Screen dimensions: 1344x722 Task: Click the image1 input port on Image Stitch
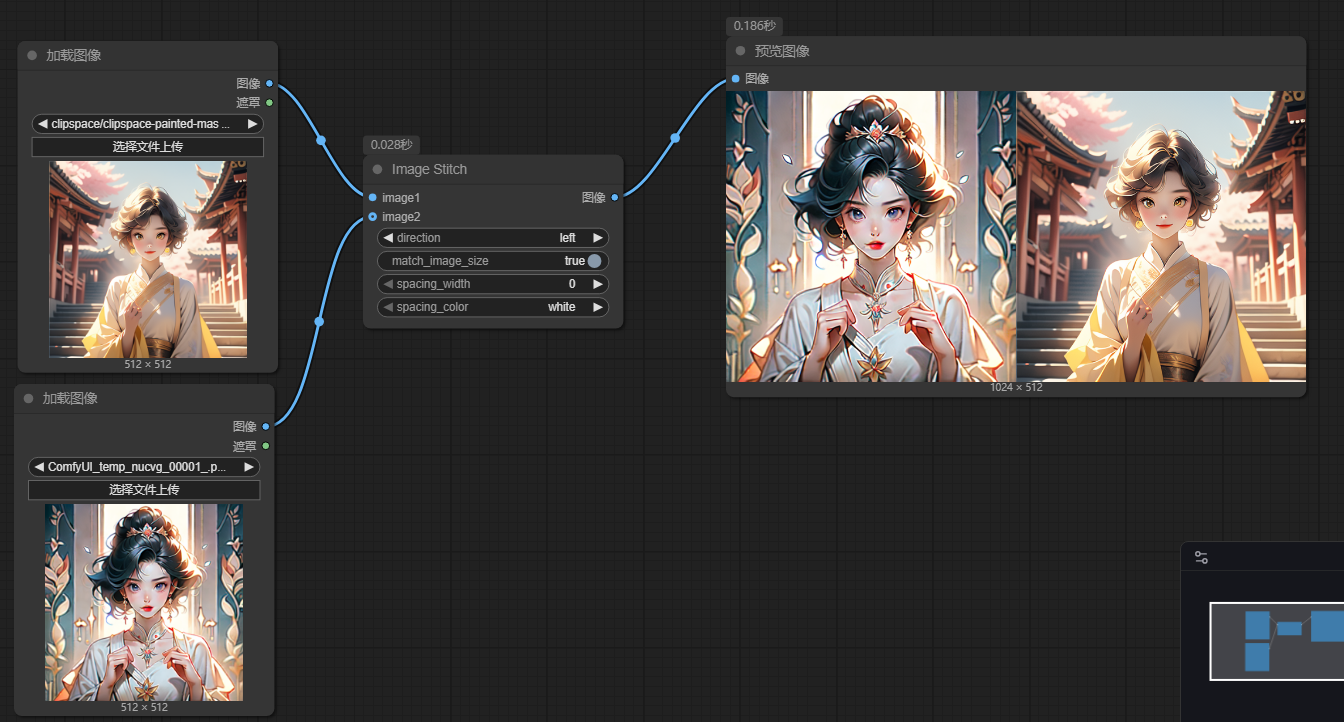(373, 198)
